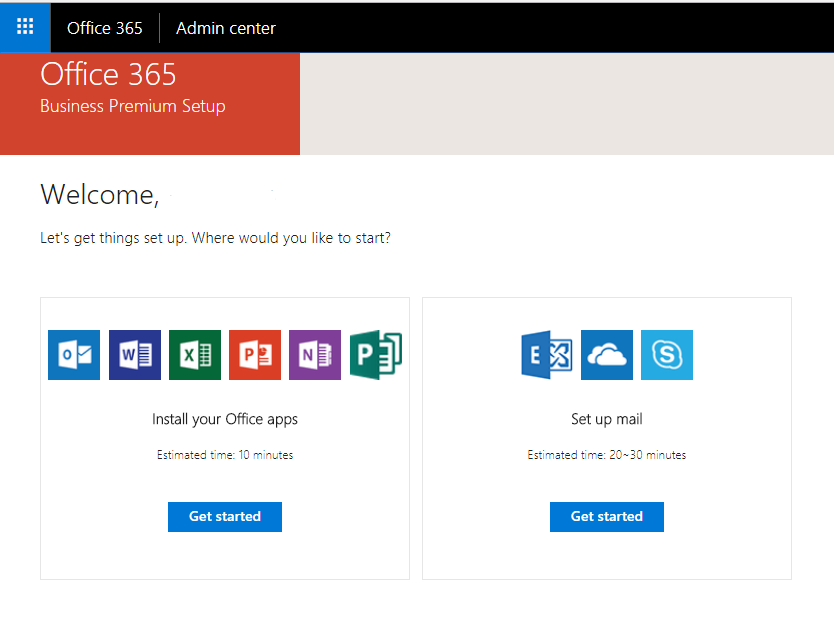The height and width of the screenshot is (638, 834).
Task: Click the OneNote app icon
Action: 315,355
